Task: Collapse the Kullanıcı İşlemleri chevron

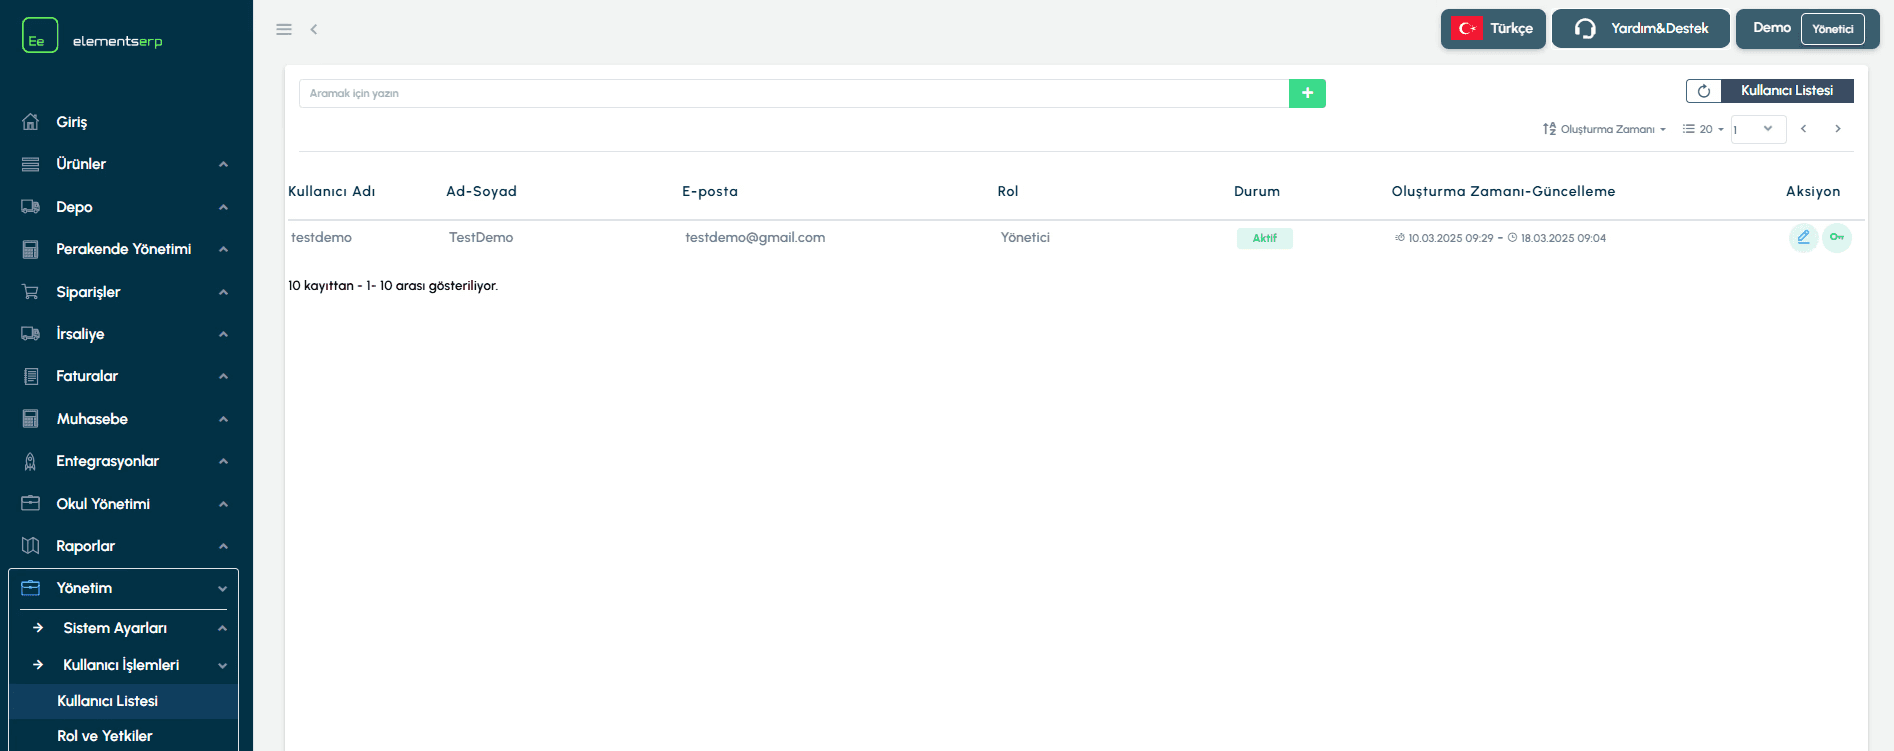Action: click(222, 665)
